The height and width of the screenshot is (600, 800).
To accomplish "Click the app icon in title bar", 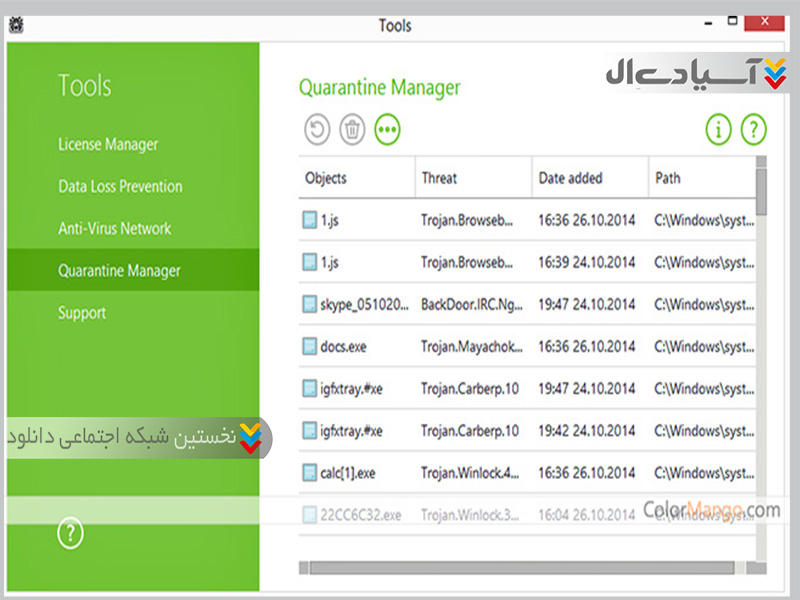I will 15,24.
